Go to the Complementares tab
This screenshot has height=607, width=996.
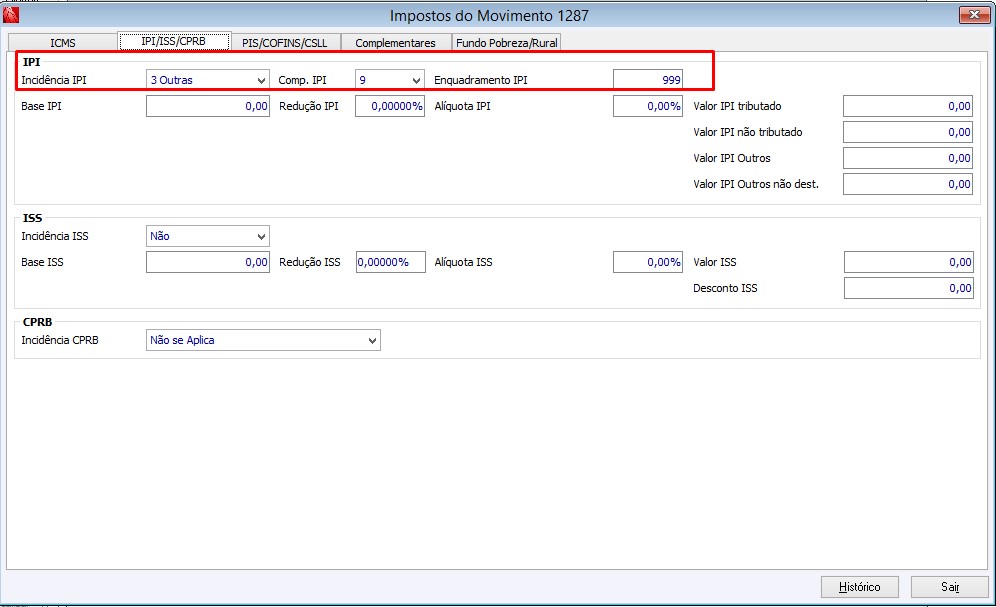coord(395,43)
